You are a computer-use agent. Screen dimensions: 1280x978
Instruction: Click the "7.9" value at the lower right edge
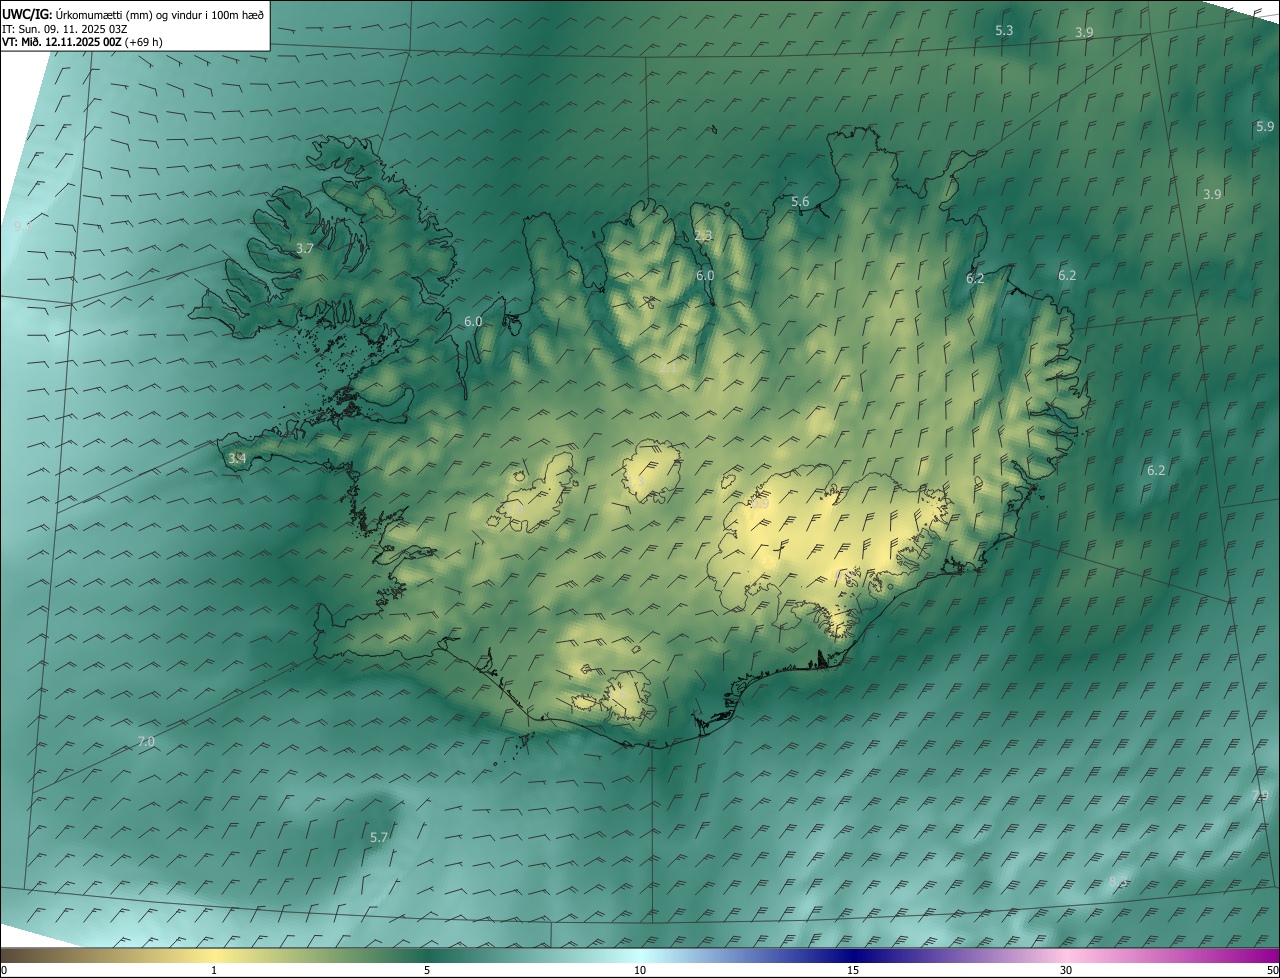tap(1260, 795)
